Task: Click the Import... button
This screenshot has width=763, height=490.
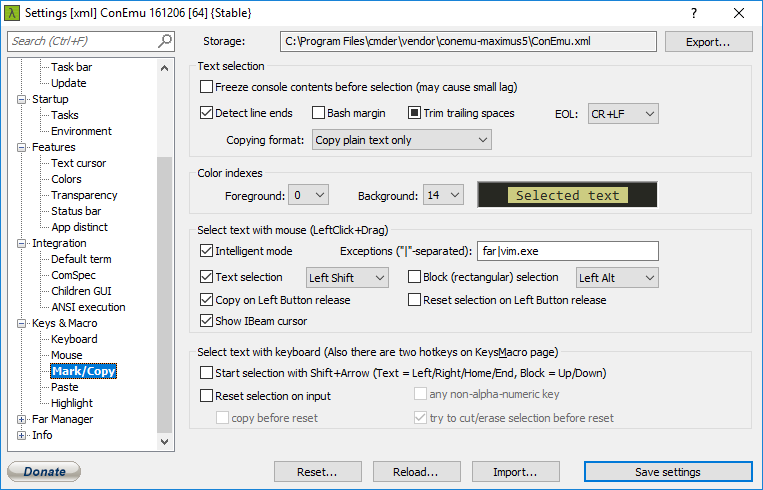Action: tap(515, 472)
